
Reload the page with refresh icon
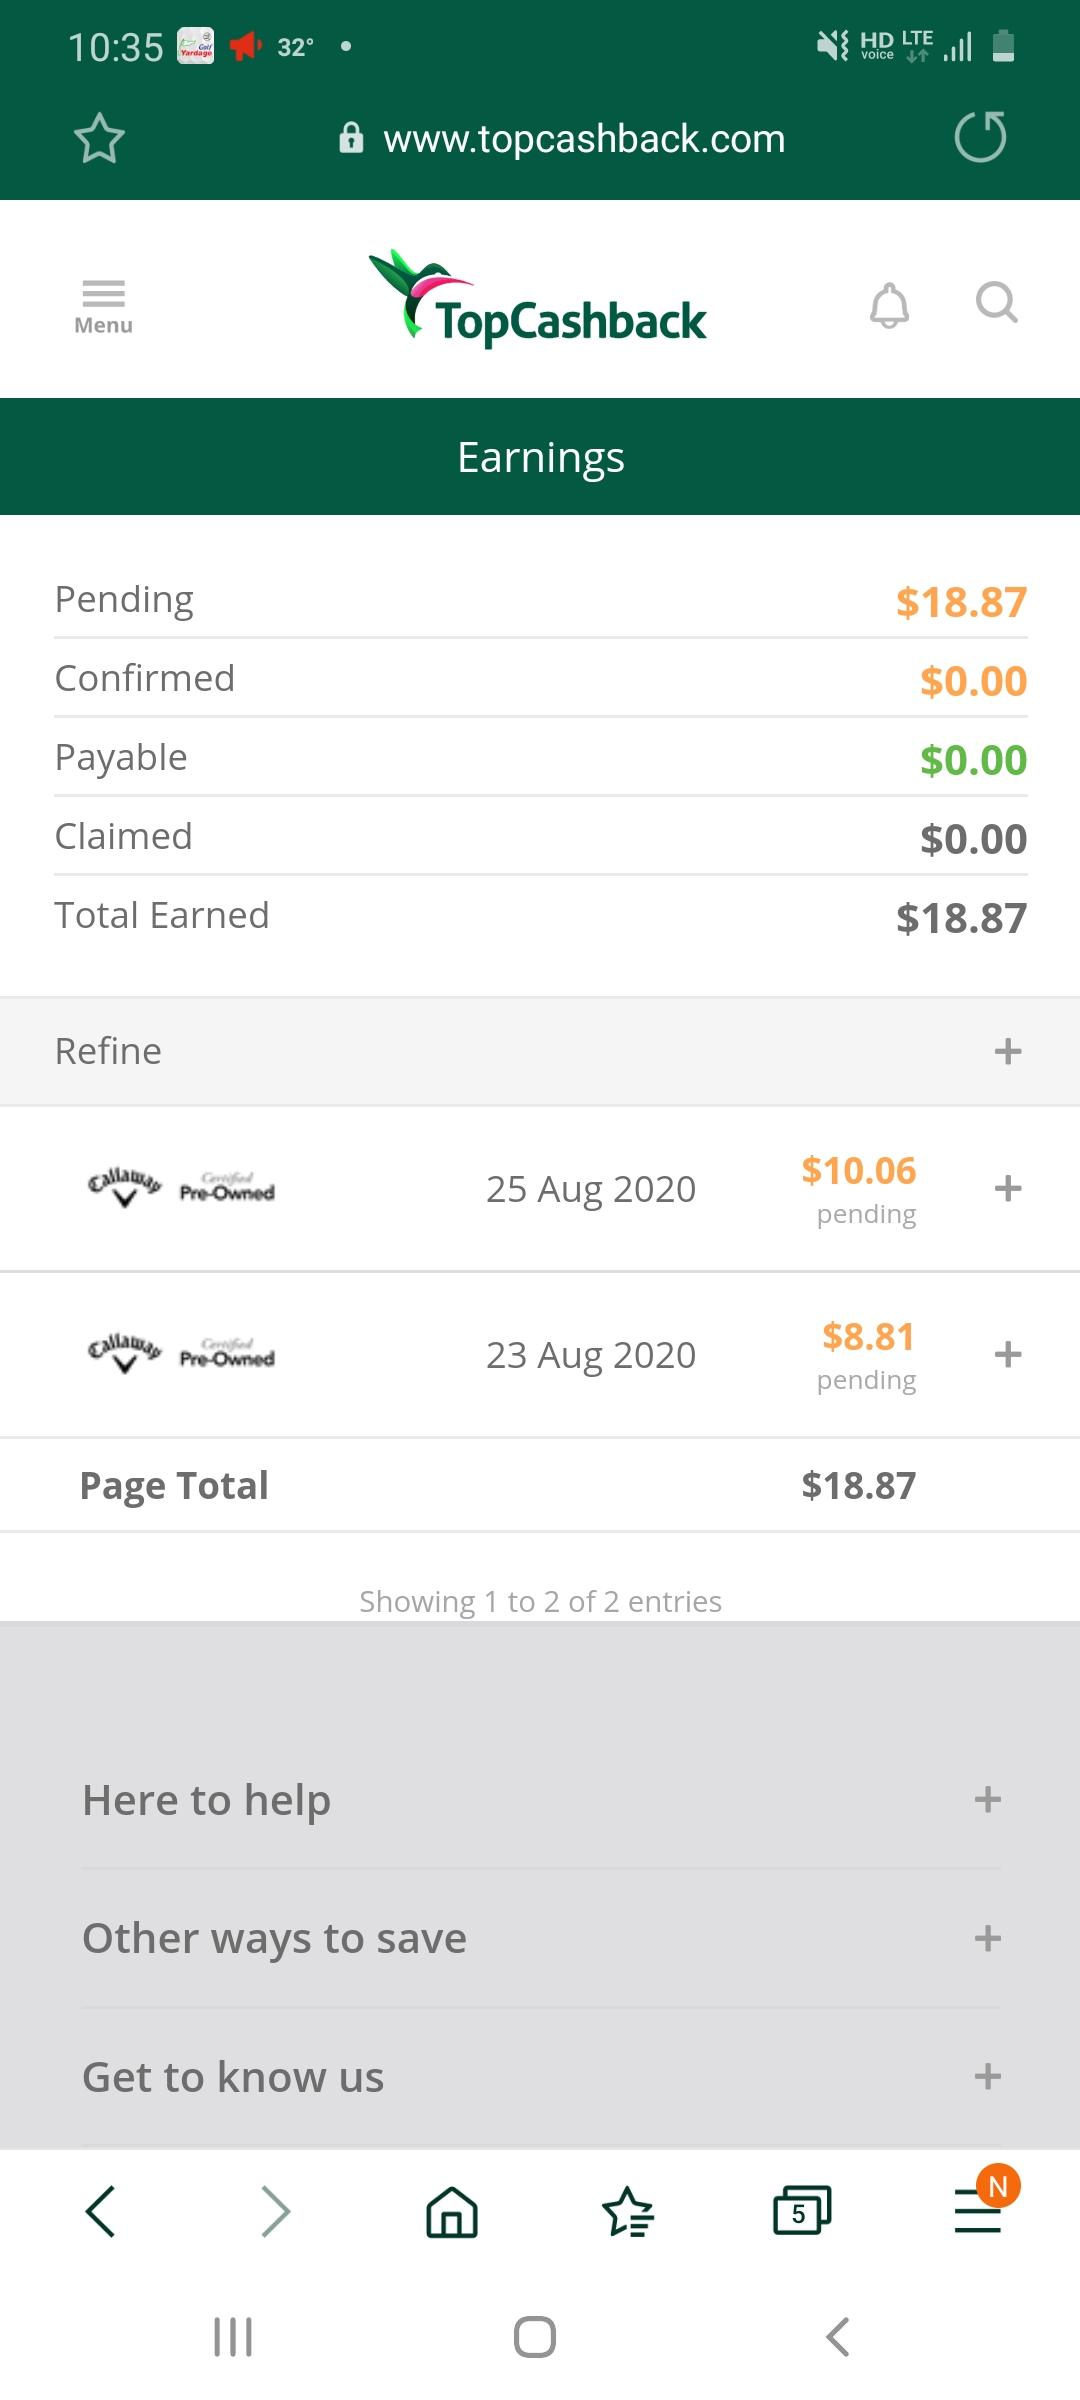tap(980, 137)
